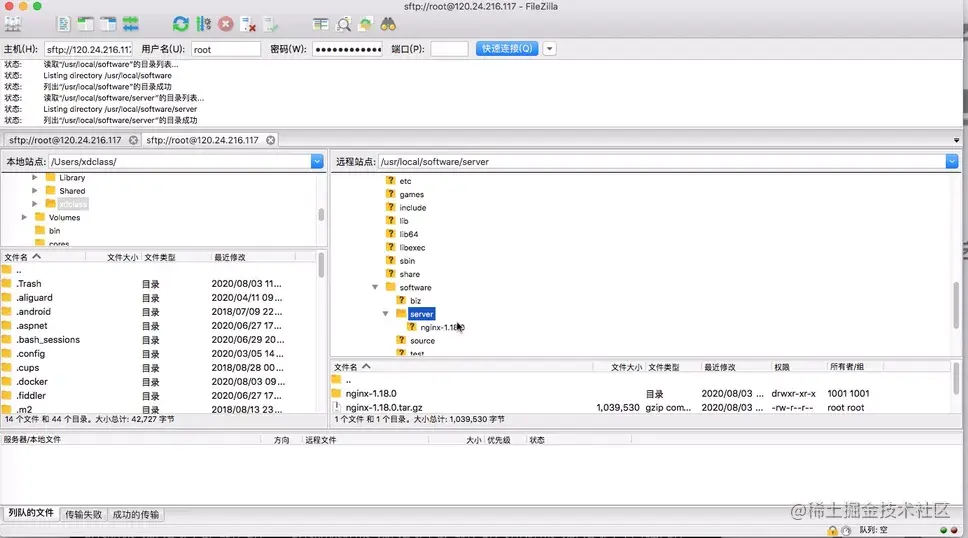The height and width of the screenshot is (538, 968).
Task: Open message log tab-strip dropdown arrow
Action: (x=956, y=140)
